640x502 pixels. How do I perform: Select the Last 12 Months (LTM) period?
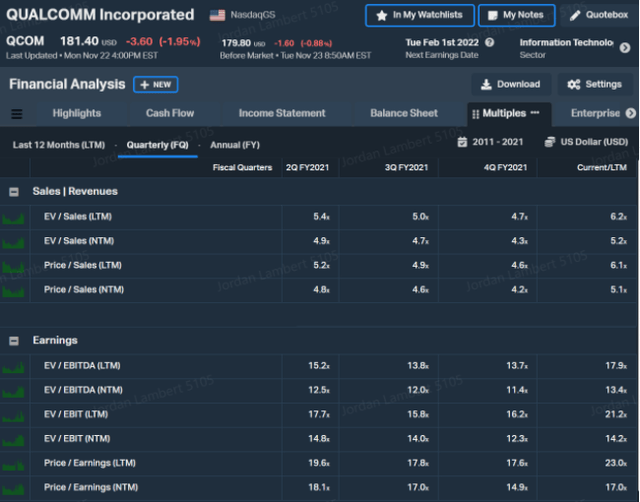pos(59,145)
